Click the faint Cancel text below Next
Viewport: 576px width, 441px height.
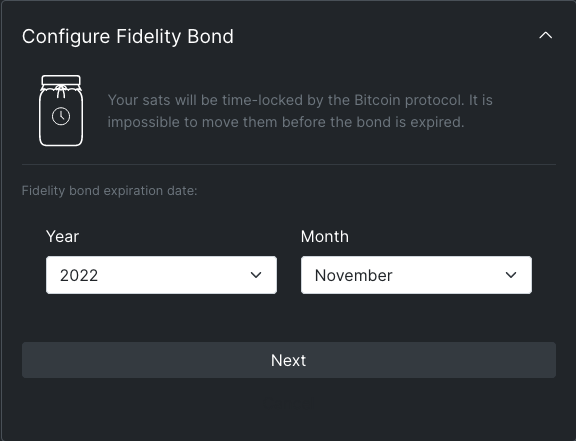click(289, 404)
